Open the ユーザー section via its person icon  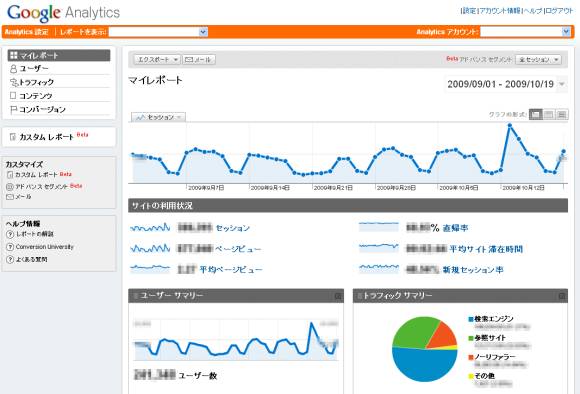point(13,69)
